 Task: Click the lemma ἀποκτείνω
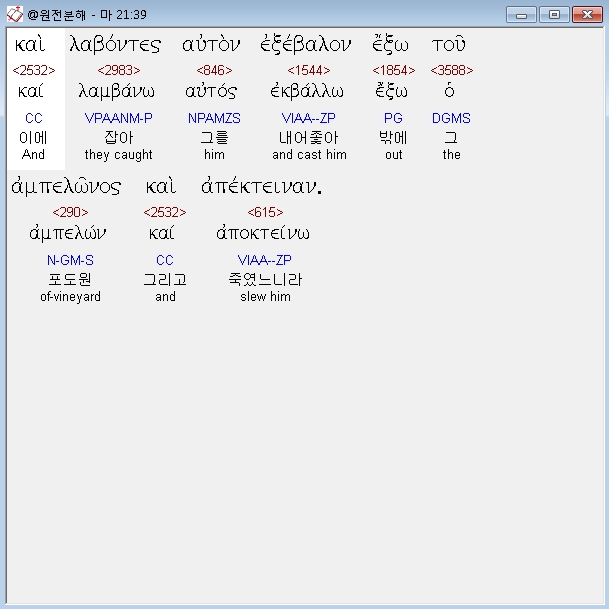click(263, 233)
